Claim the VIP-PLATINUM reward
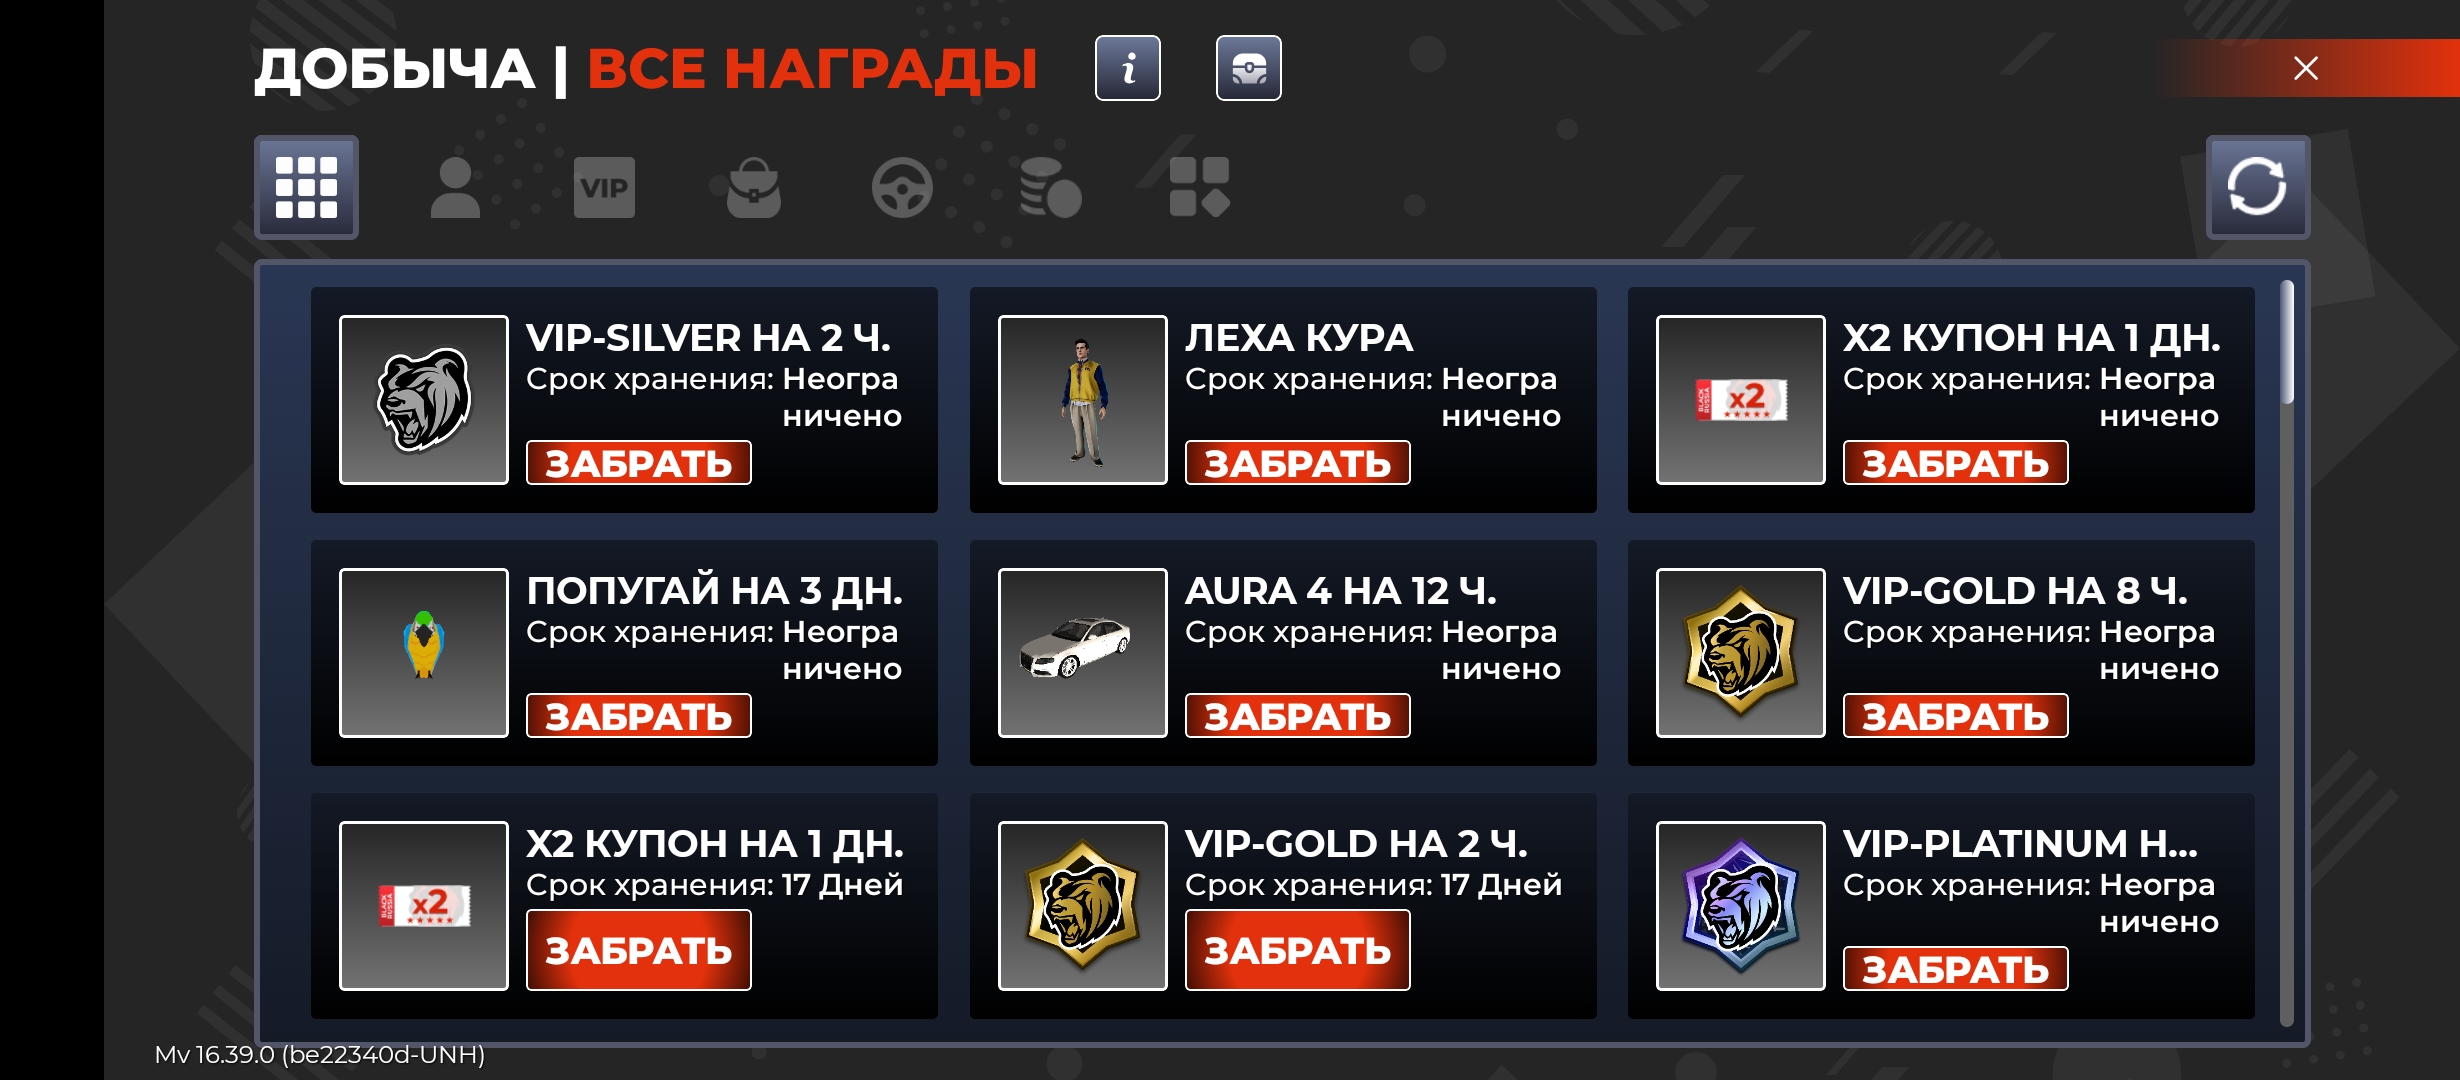The height and width of the screenshot is (1080, 2460). click(1956, 969)
